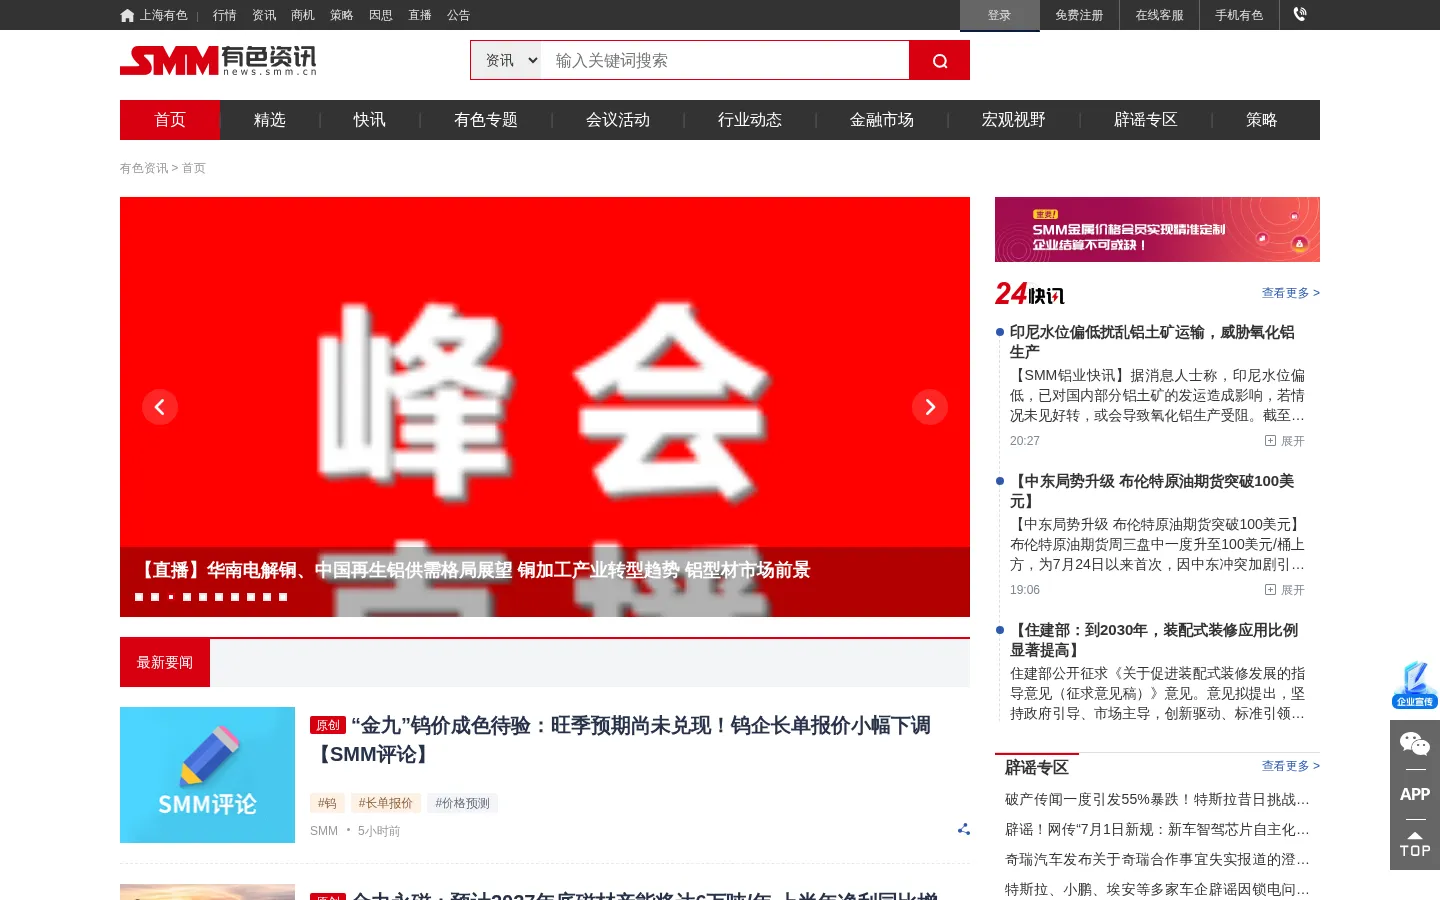
Task: Share the 金九钨价 article via share icon
Action: pos(964,829)
